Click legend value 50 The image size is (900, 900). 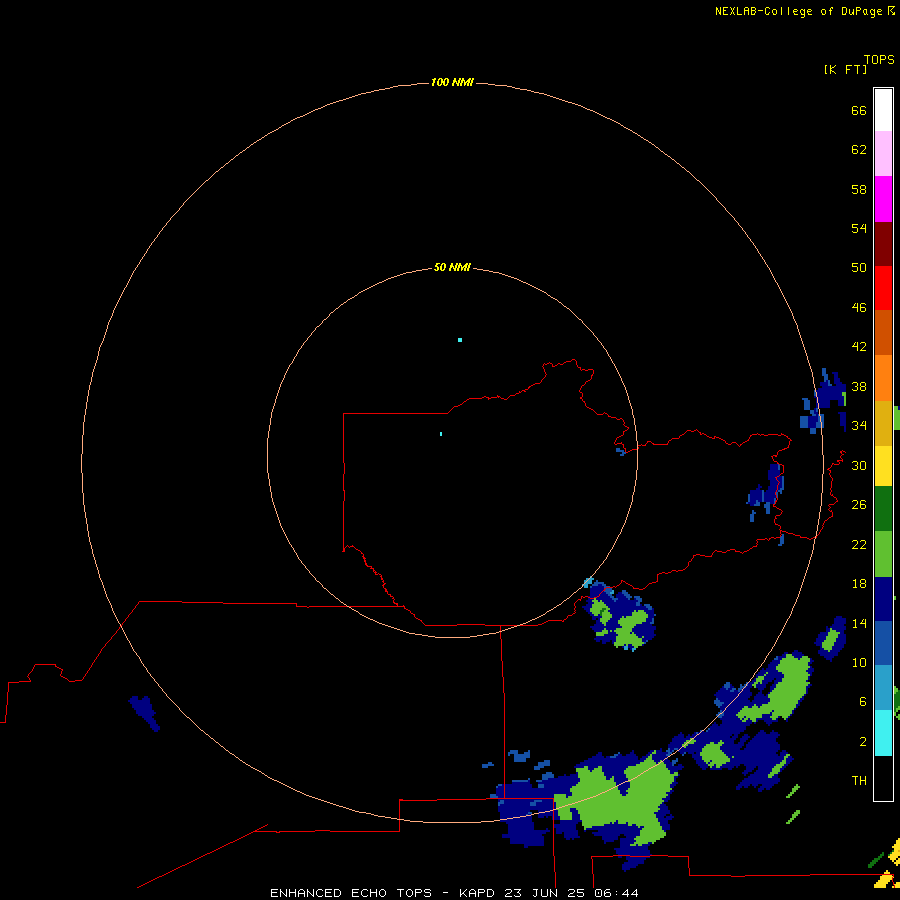(x=859, y=267)
